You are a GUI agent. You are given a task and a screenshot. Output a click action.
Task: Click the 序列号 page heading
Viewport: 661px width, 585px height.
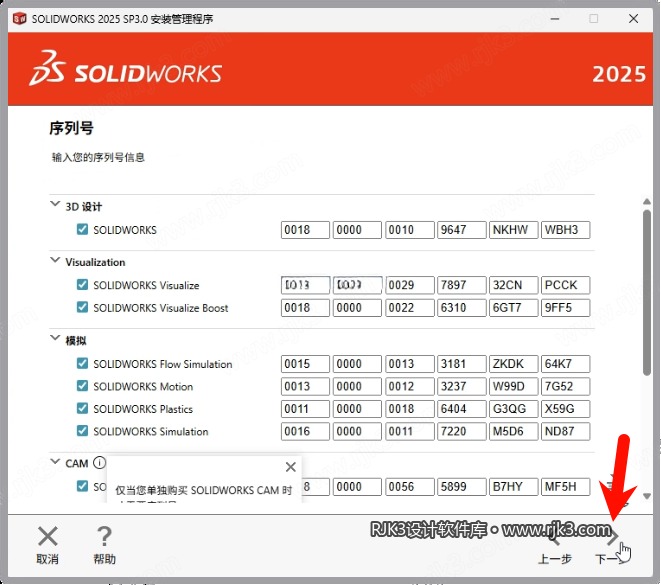point(71,128)
